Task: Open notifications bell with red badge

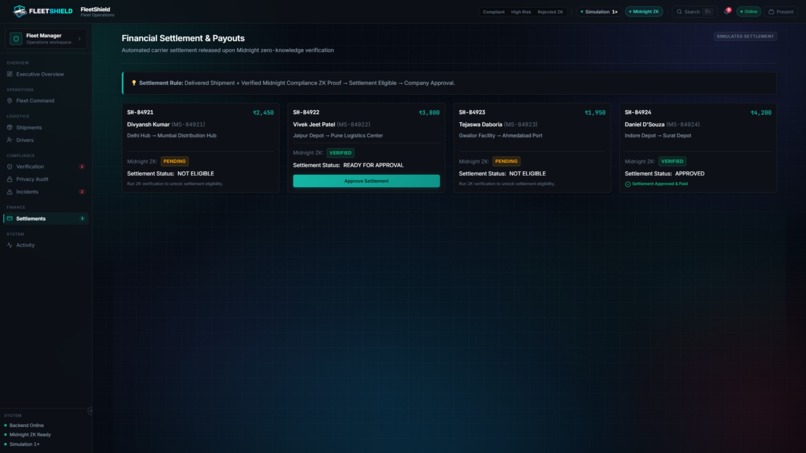Action: [x=727, y=11]
